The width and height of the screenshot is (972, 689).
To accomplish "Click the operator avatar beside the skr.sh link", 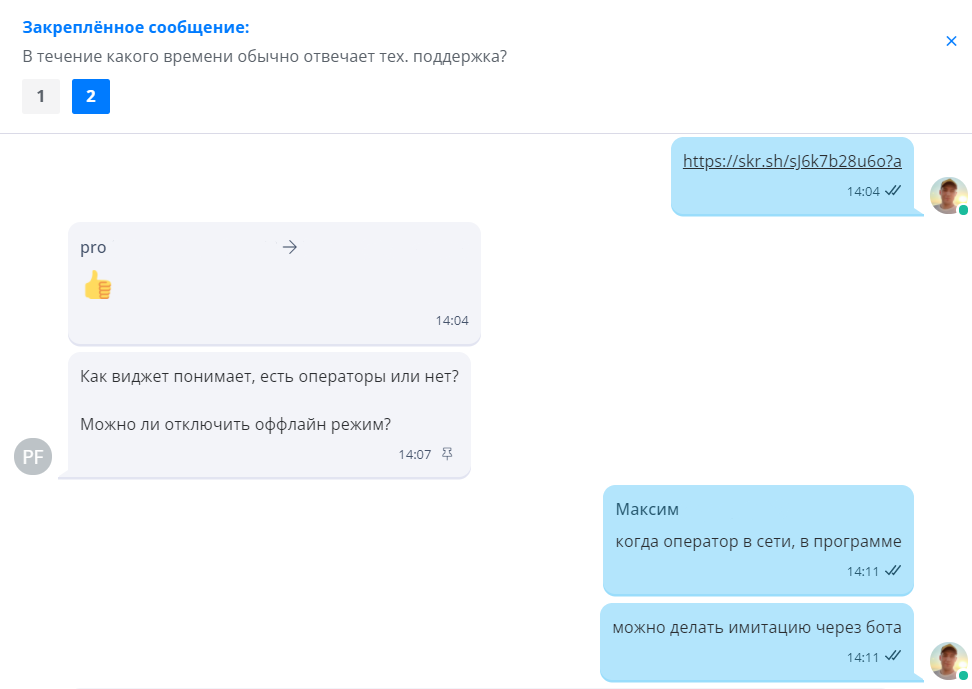I will [x=948, y=195].
